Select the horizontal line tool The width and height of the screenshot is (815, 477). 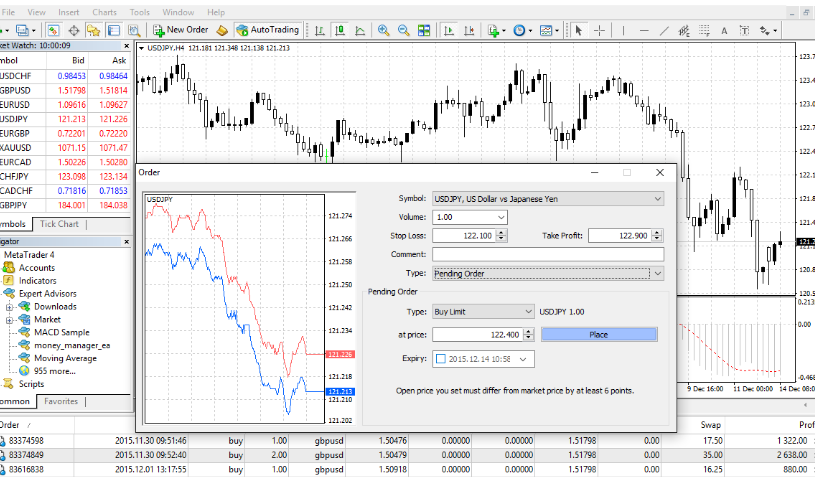pos(643,30)
